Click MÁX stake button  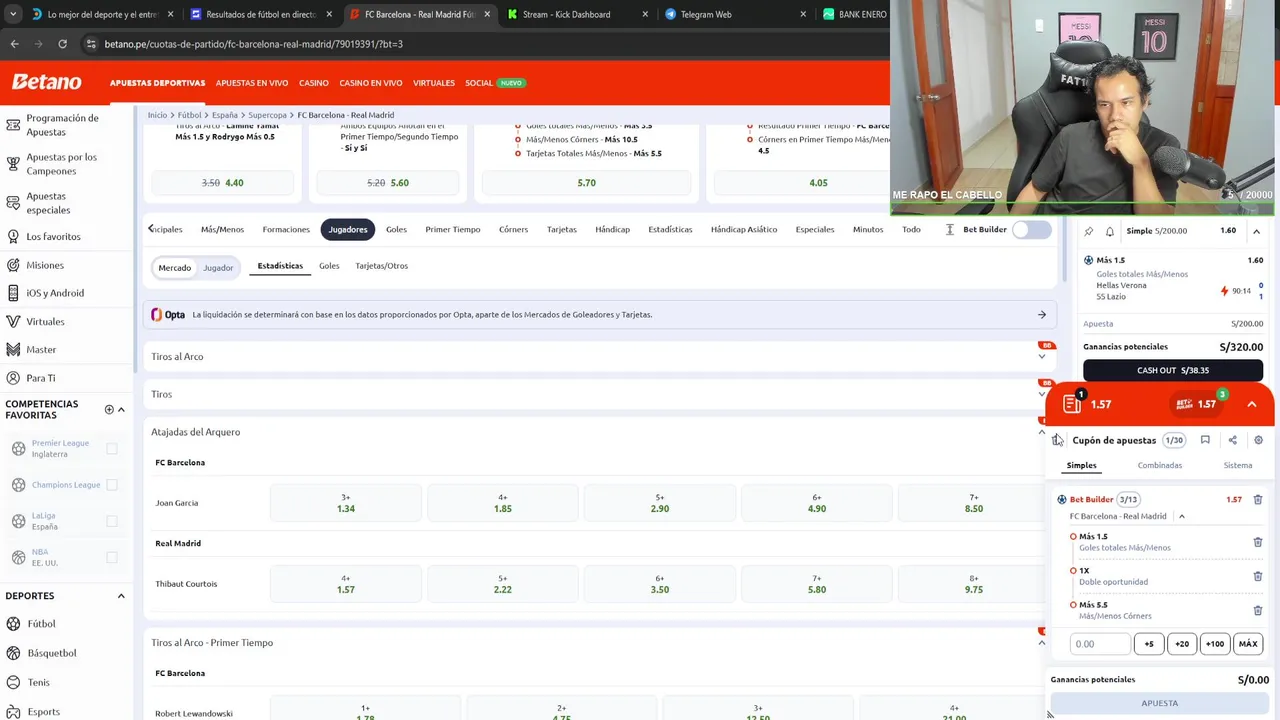coord(1247,644)
